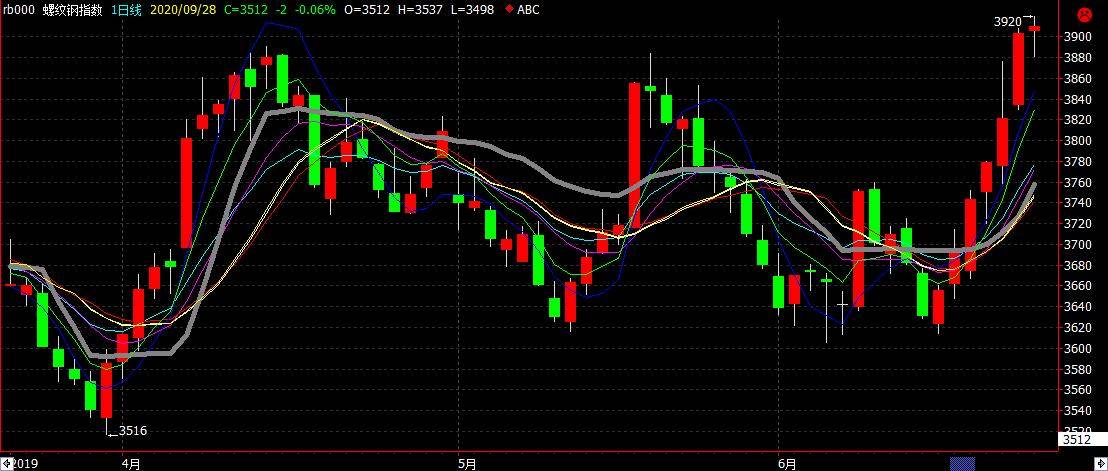Click the lowest candle above the 3516 label

pos(107,390)
